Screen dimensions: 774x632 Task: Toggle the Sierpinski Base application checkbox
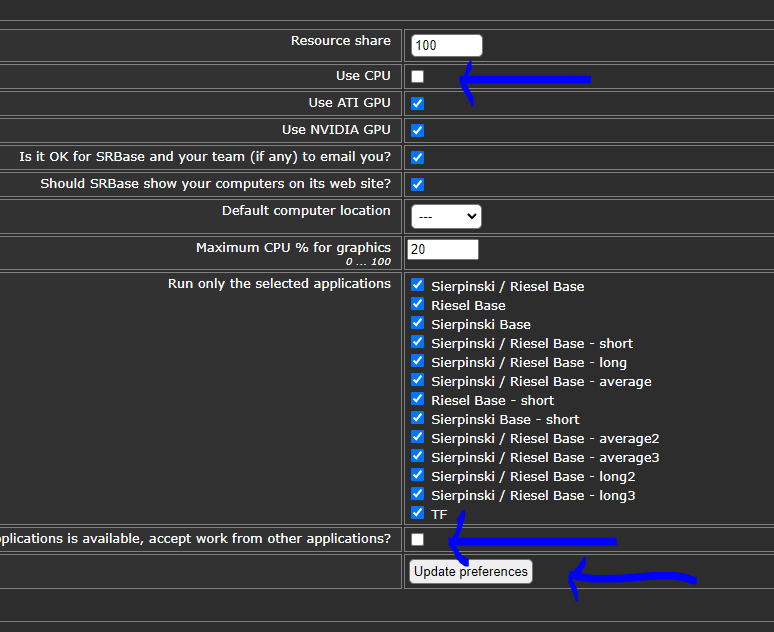coord(417,323)
